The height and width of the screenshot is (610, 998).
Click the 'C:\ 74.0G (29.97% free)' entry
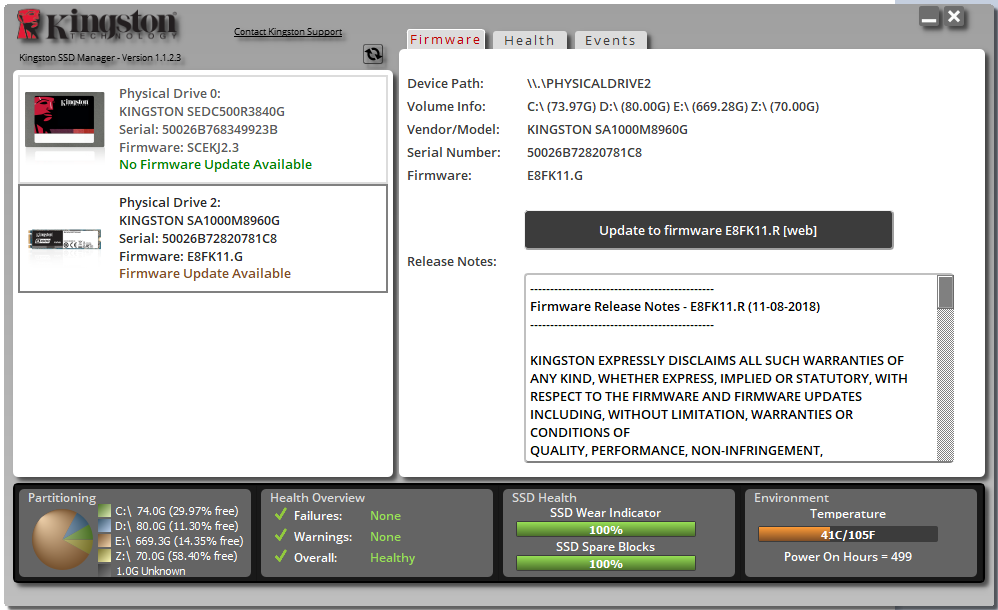pyautogui.click(x=177, y=511)
